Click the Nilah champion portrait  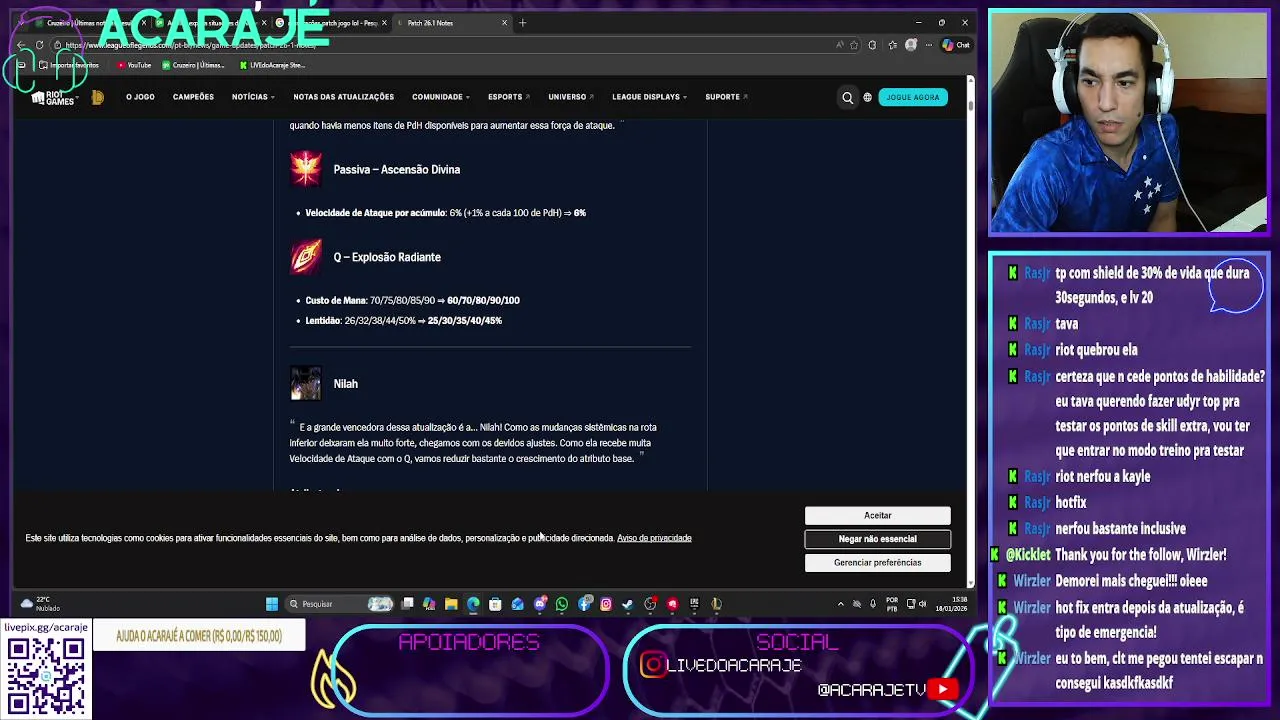[306, 384]
